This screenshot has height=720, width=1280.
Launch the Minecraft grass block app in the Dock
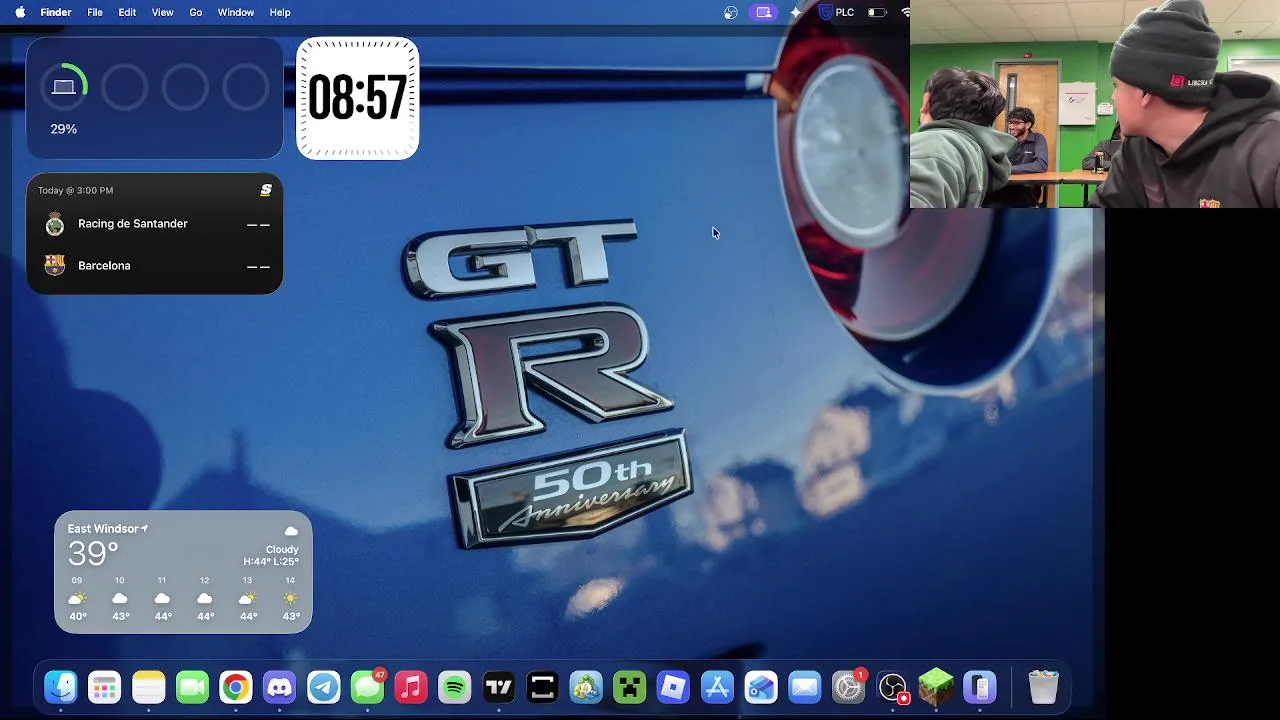point(936,687)
